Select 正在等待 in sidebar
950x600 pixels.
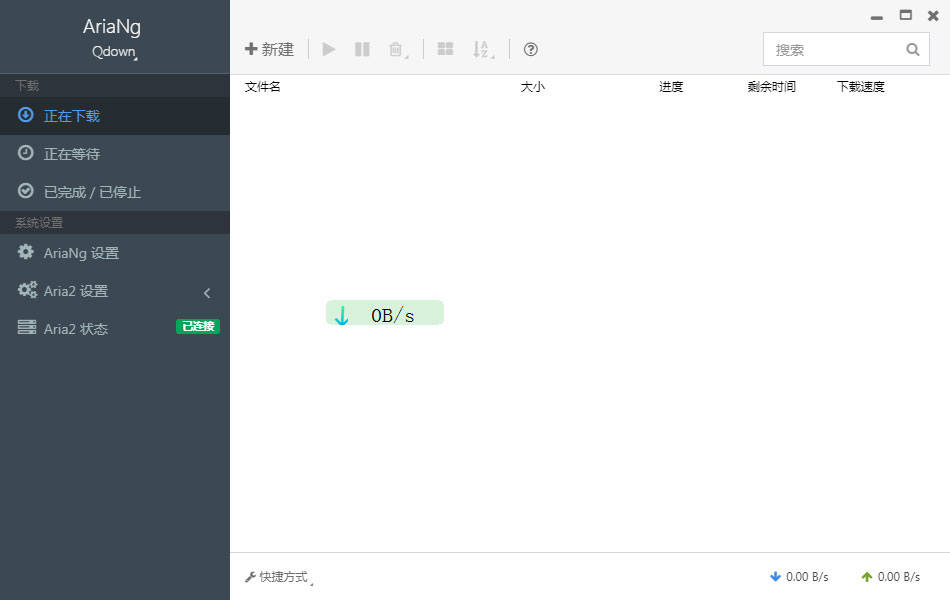point(72,153)
